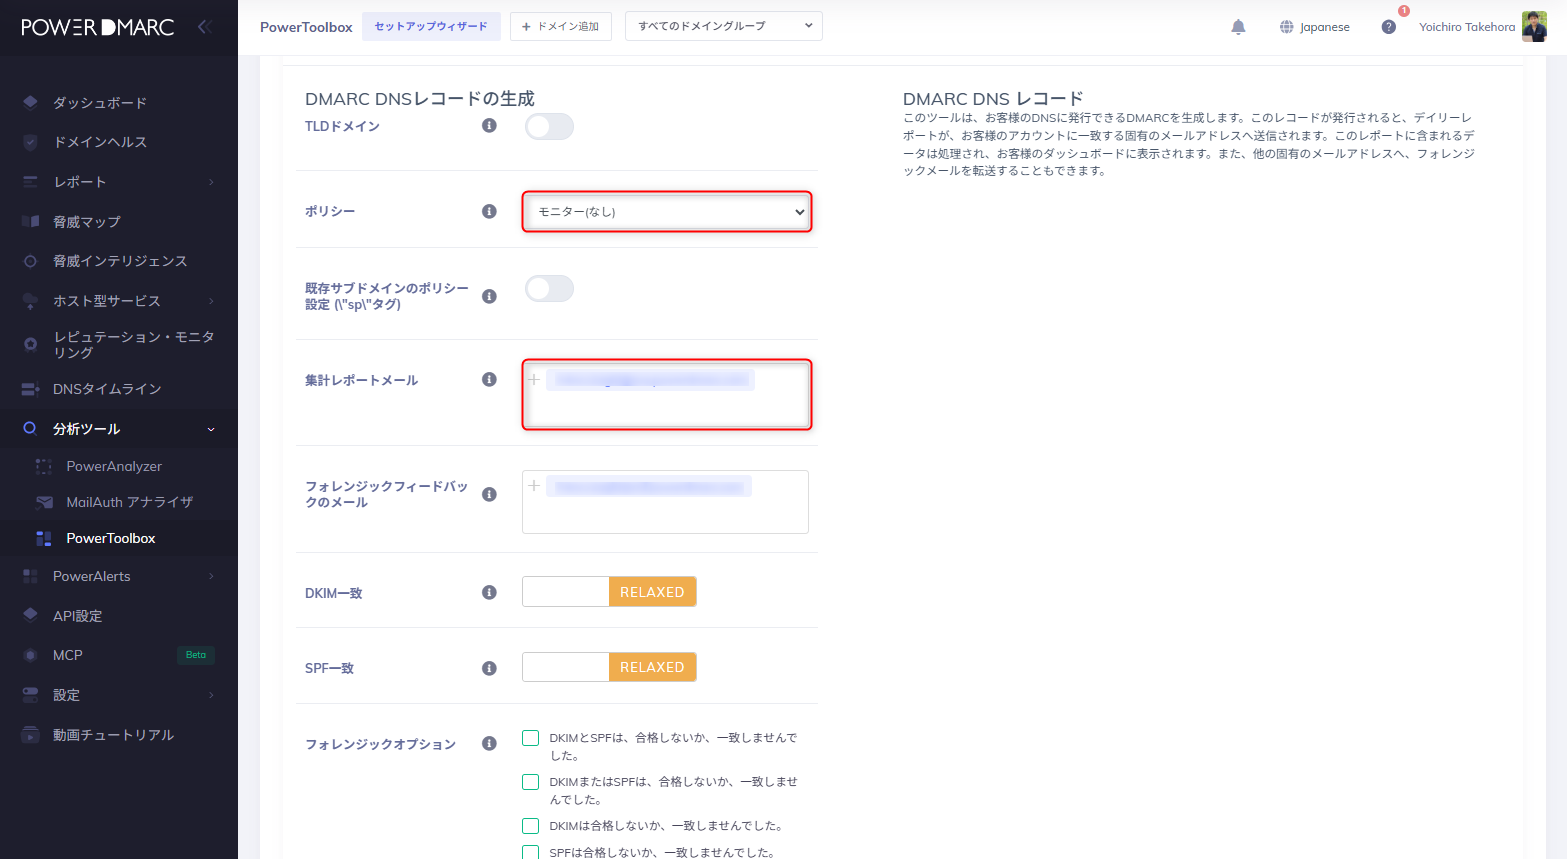This screenshot has height=859, width=1567.
Task: Open help question mark icon
Action: 1388,27
